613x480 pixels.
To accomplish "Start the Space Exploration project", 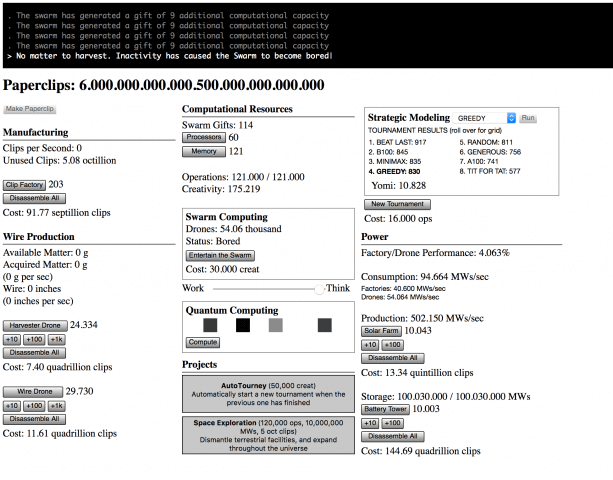I will pyautogui.click(x=267, y=436).
